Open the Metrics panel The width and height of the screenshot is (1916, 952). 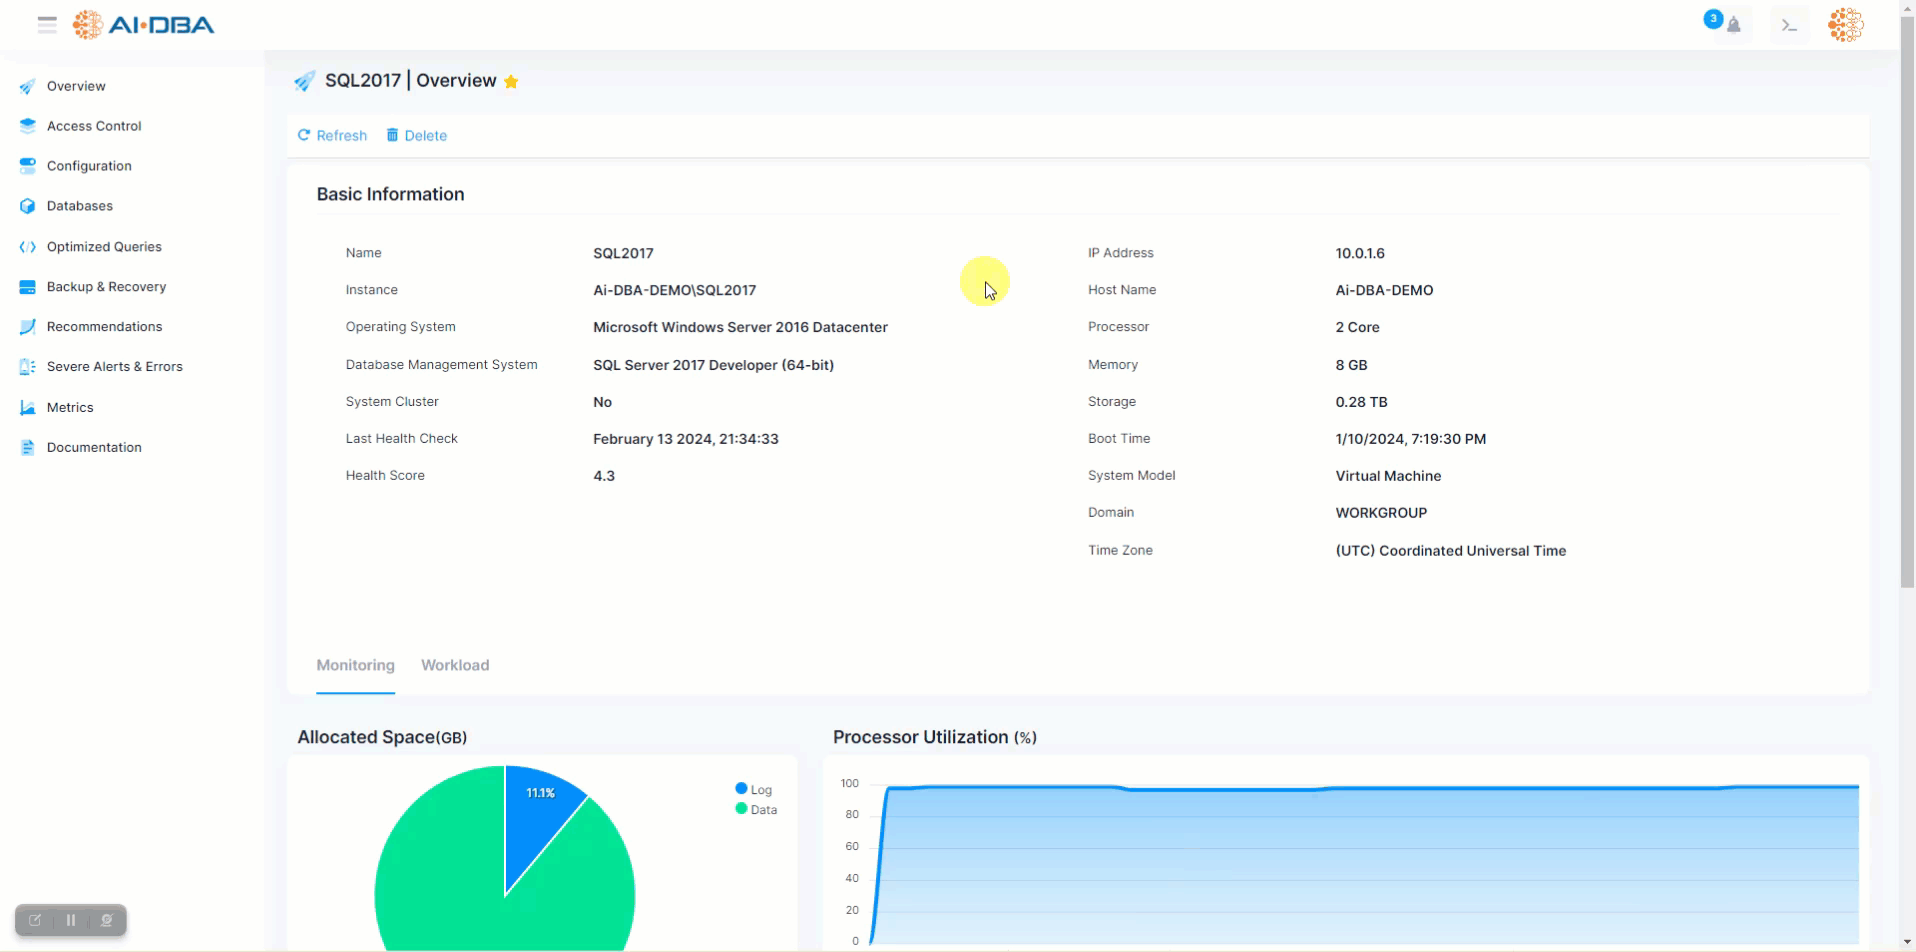click(x=71, y=407)
